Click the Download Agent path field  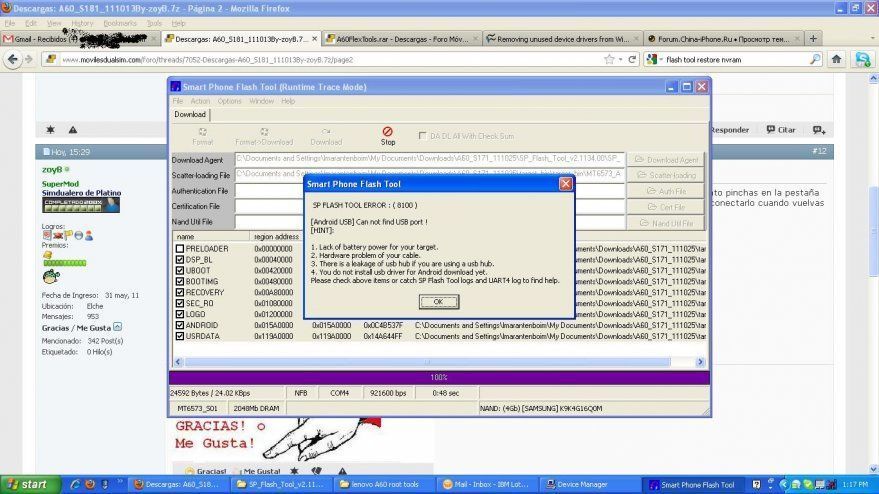(x=429, y=159)
